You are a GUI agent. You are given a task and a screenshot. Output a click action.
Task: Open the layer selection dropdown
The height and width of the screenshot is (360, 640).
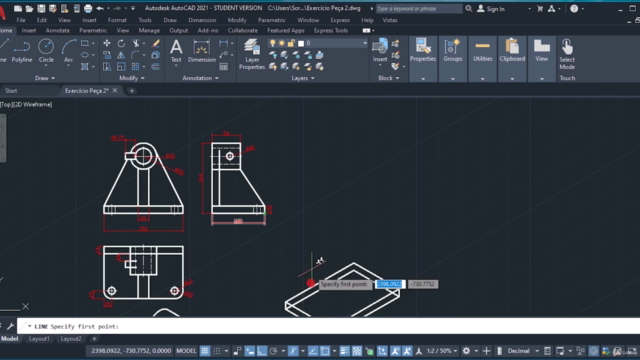364,43
